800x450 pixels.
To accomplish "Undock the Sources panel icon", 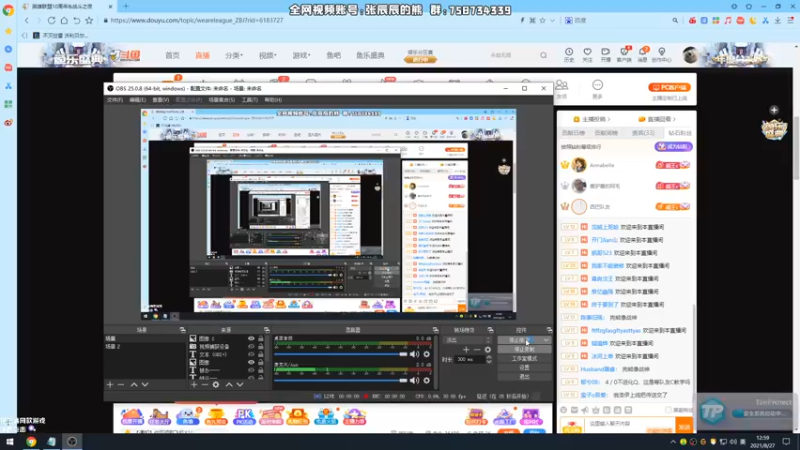I will [266, 330].
